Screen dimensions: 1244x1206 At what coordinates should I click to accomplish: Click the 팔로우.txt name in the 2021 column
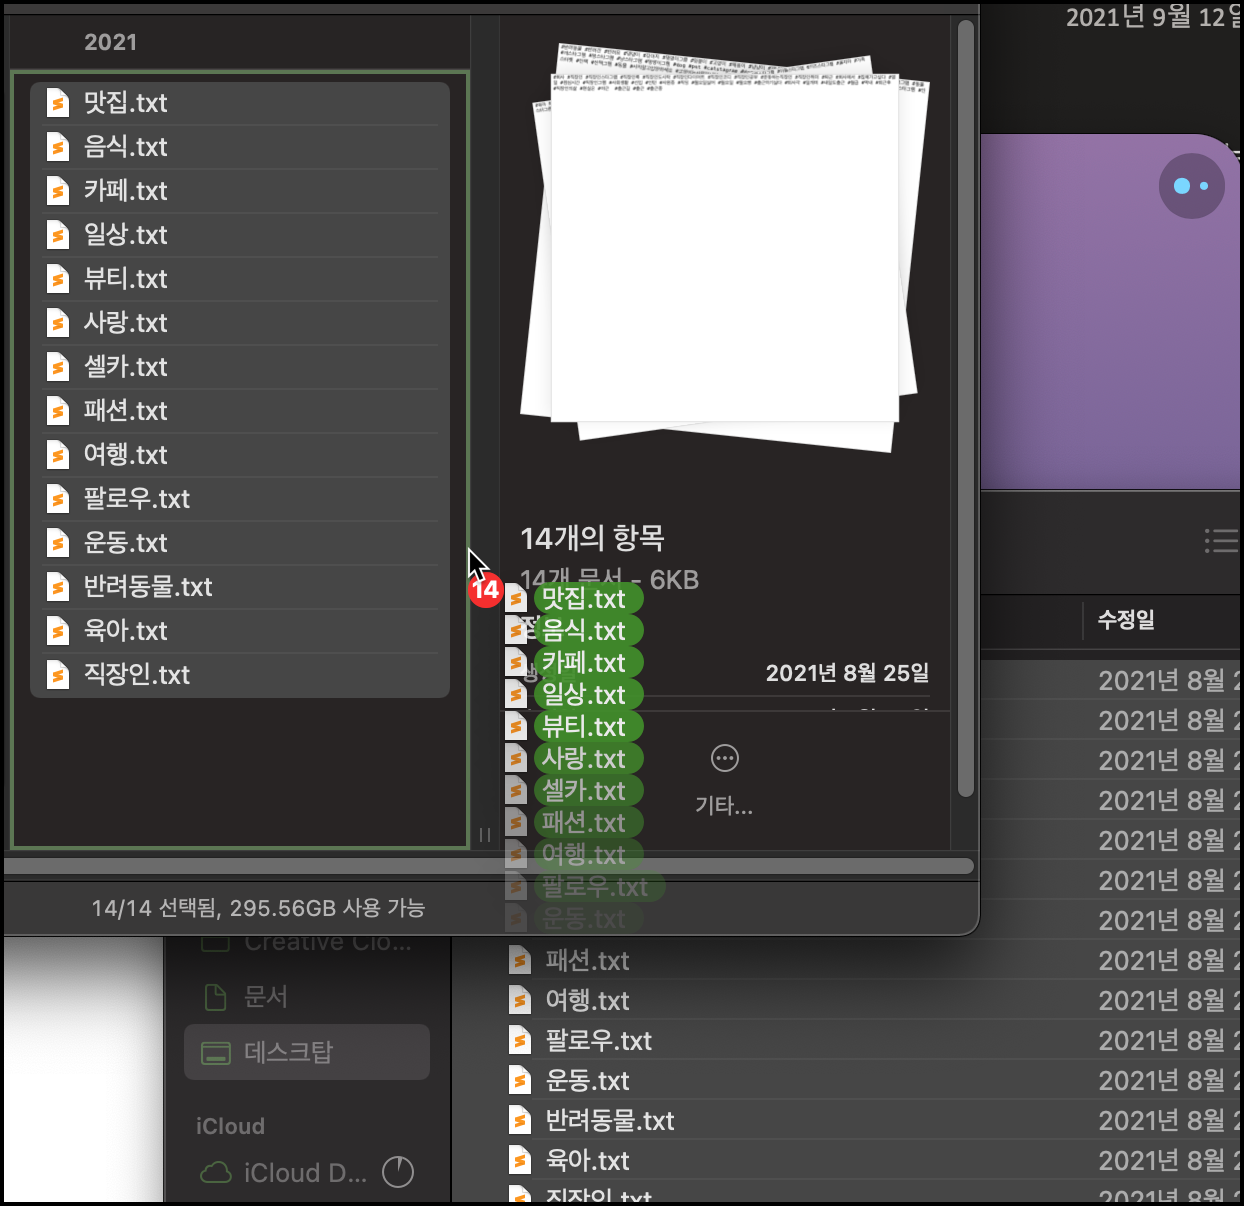[x=136, y=499]
